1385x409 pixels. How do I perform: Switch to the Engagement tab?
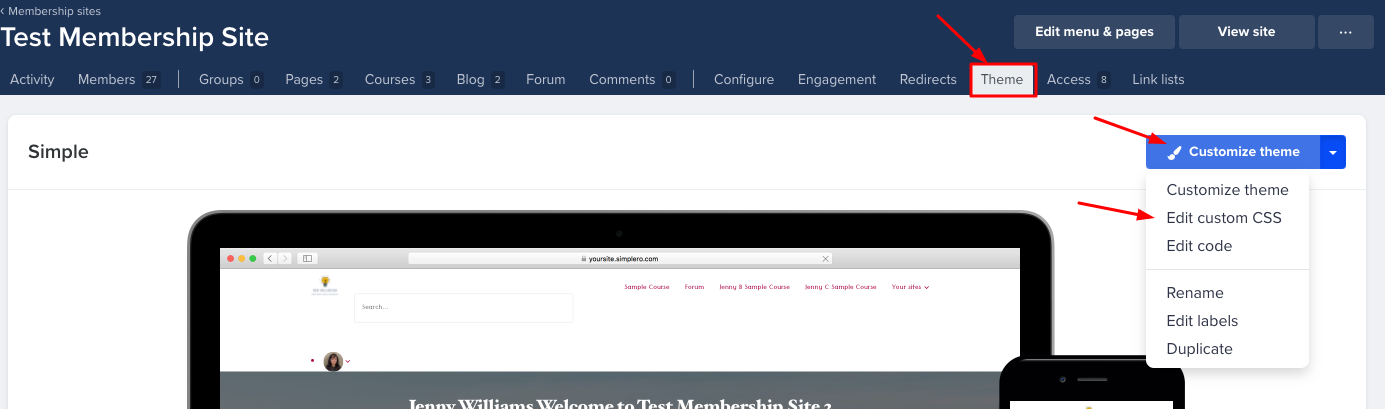pos(837,79)
